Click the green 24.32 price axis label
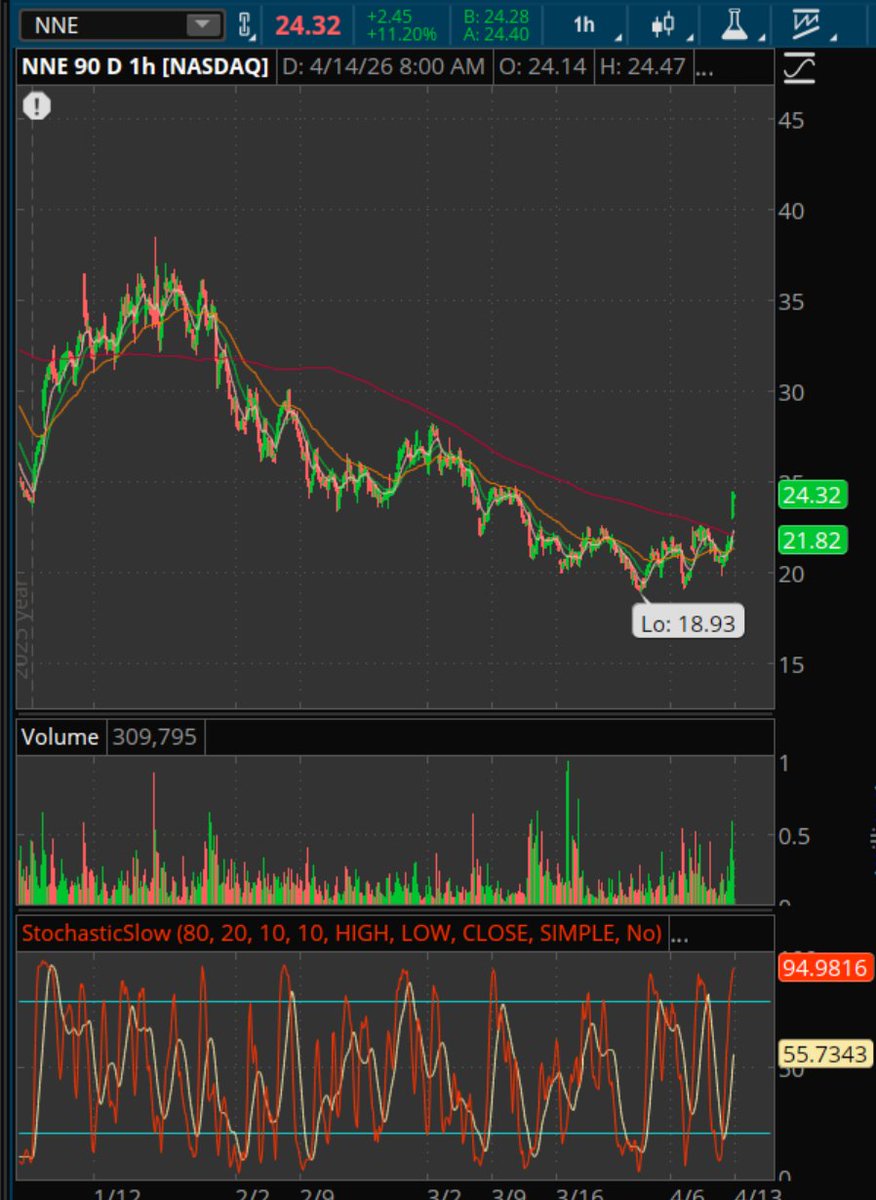The height and width of the screenshot is (1200, 876). point(812,495)
